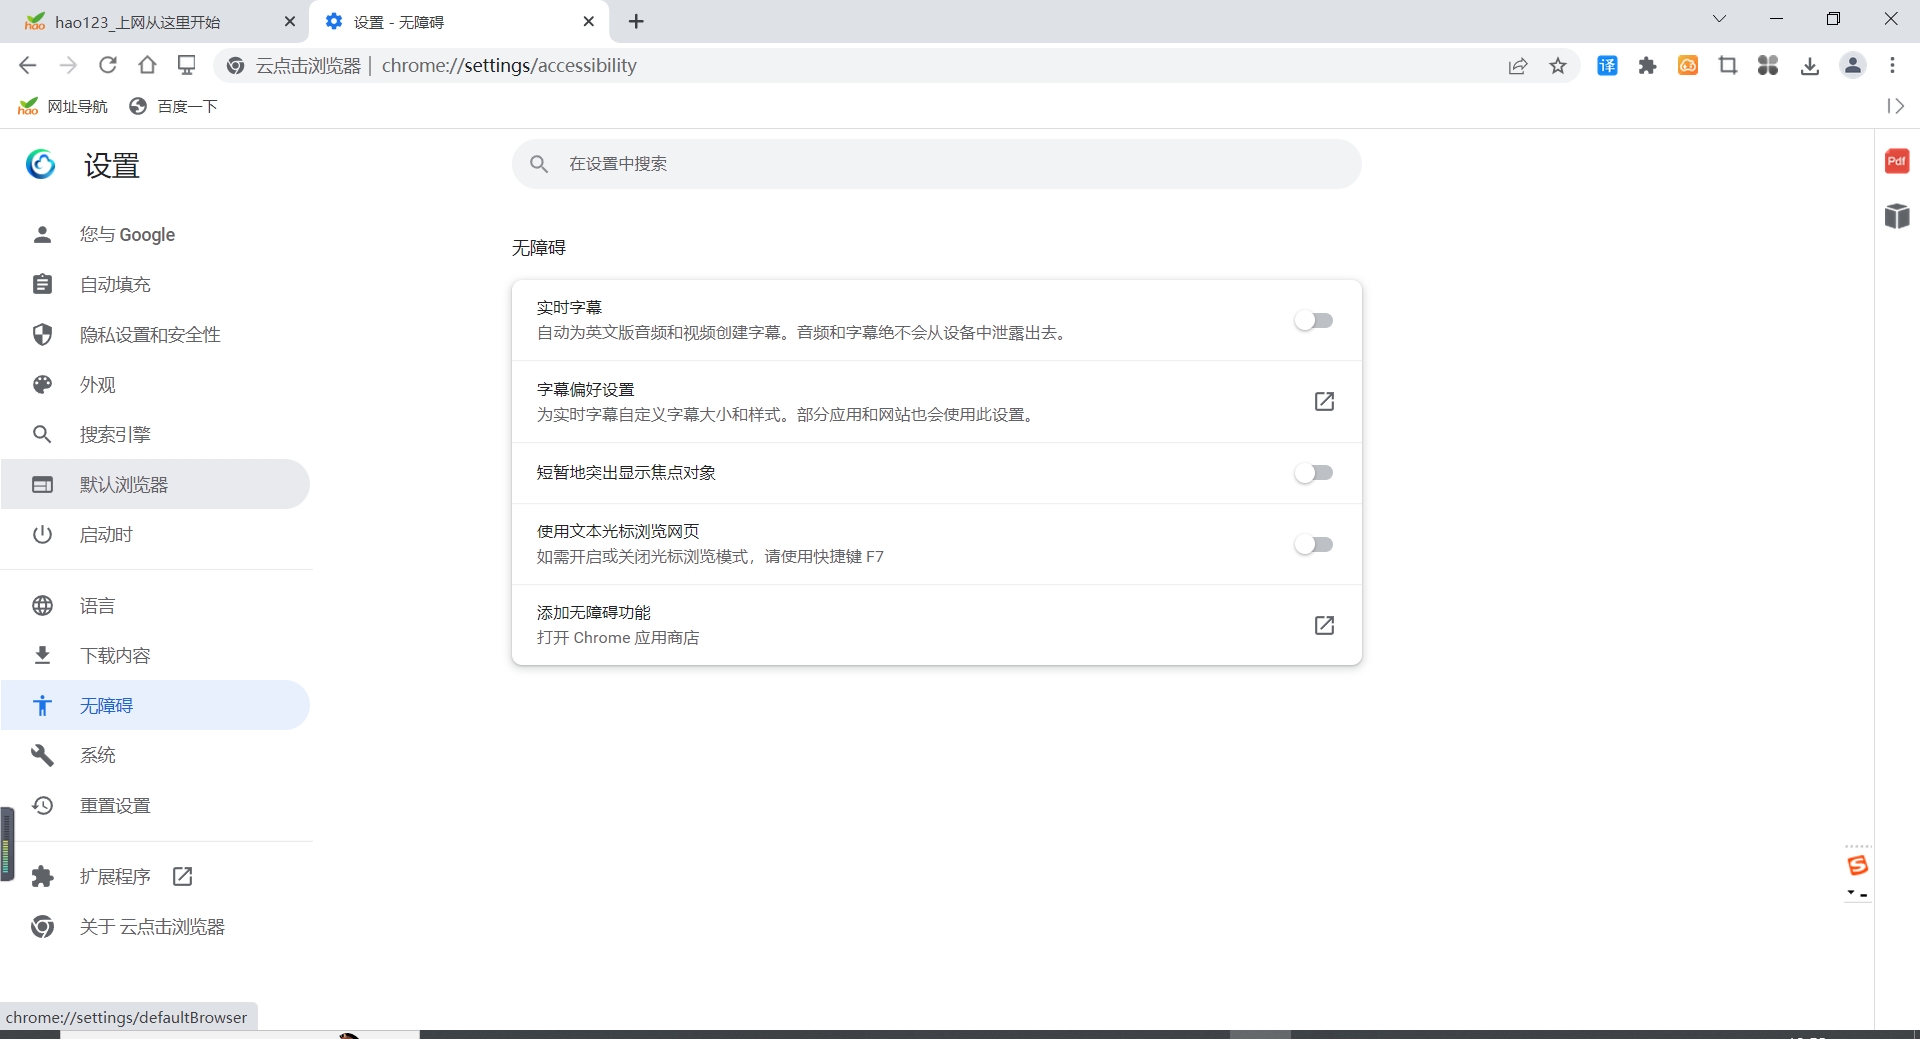Open a new tab with plus button
This screenshot has width=1920, height=1039.
(636, 21)
